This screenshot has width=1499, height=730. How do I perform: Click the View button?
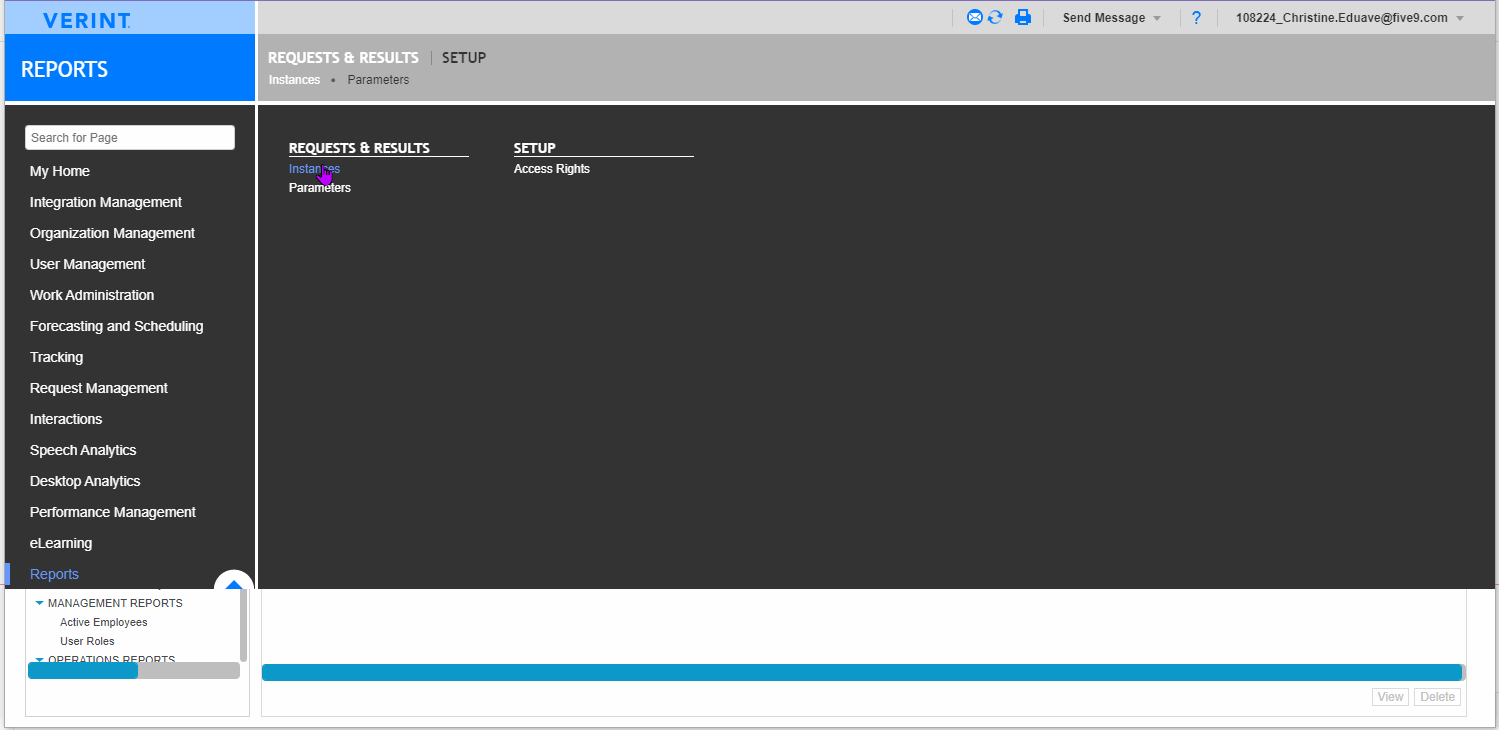1391,697
